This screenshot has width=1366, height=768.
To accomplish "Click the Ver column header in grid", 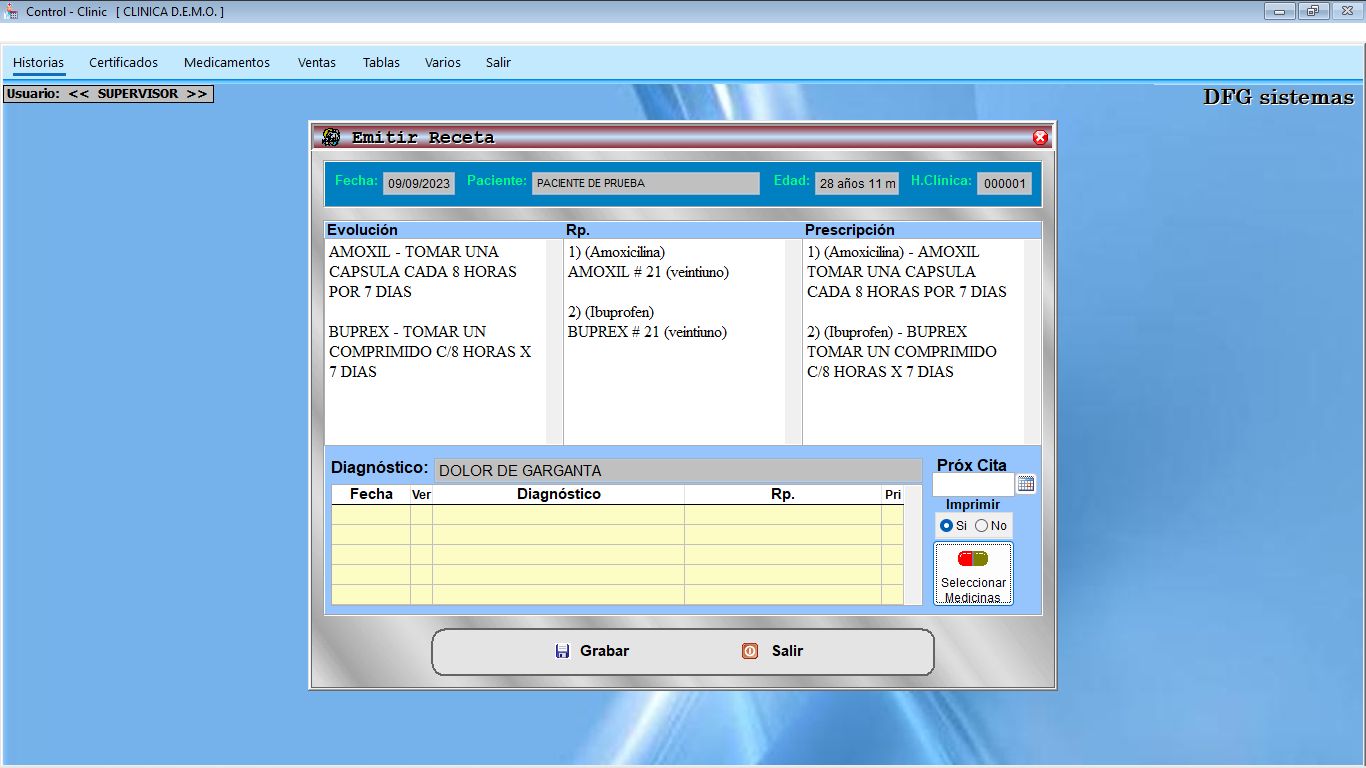I will coord(421,495).
